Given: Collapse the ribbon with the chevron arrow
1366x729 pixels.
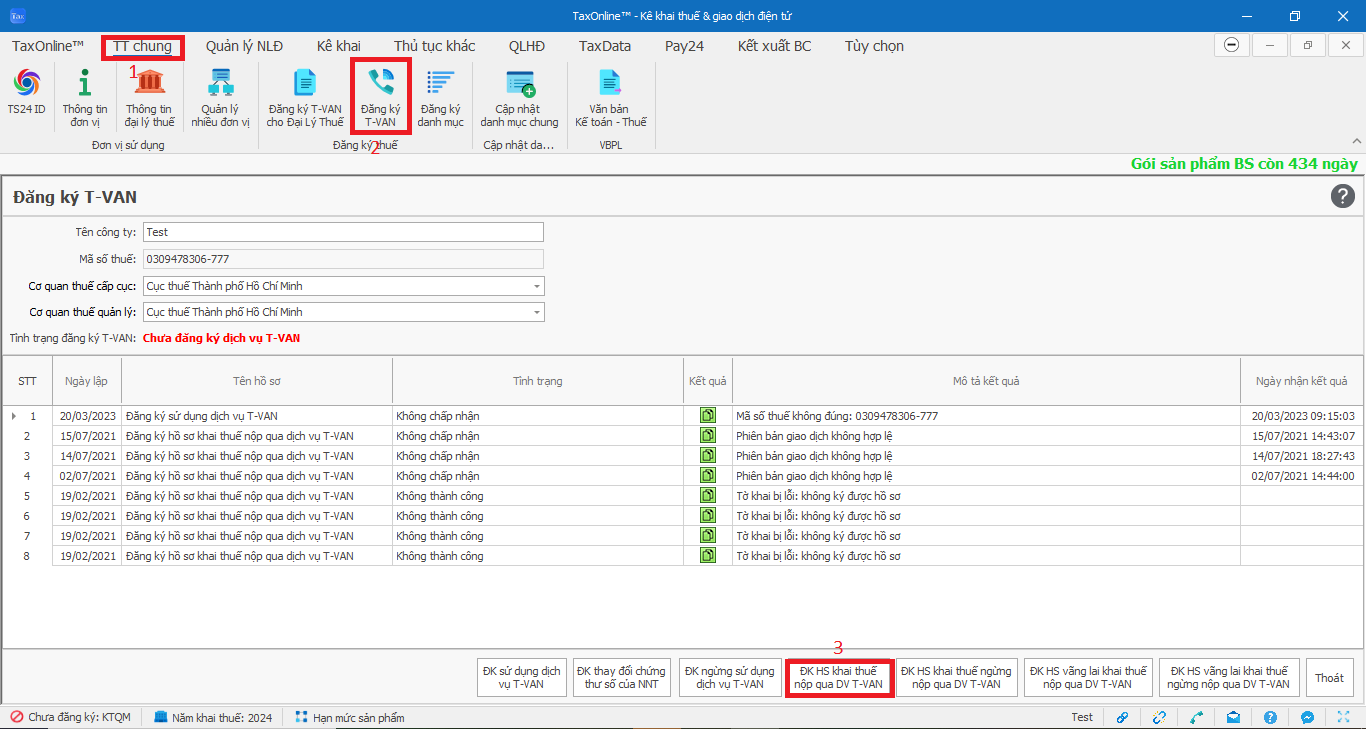Looking at the screenshot, I should coord(1356,141).
